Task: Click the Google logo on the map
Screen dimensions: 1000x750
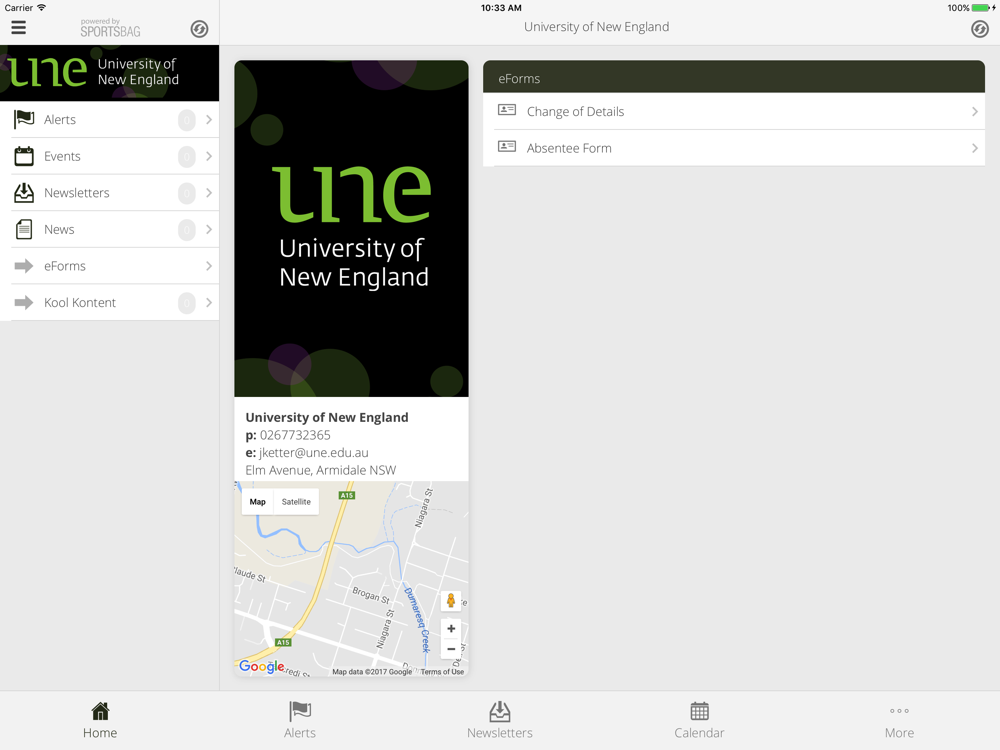Action: (261, 666)
